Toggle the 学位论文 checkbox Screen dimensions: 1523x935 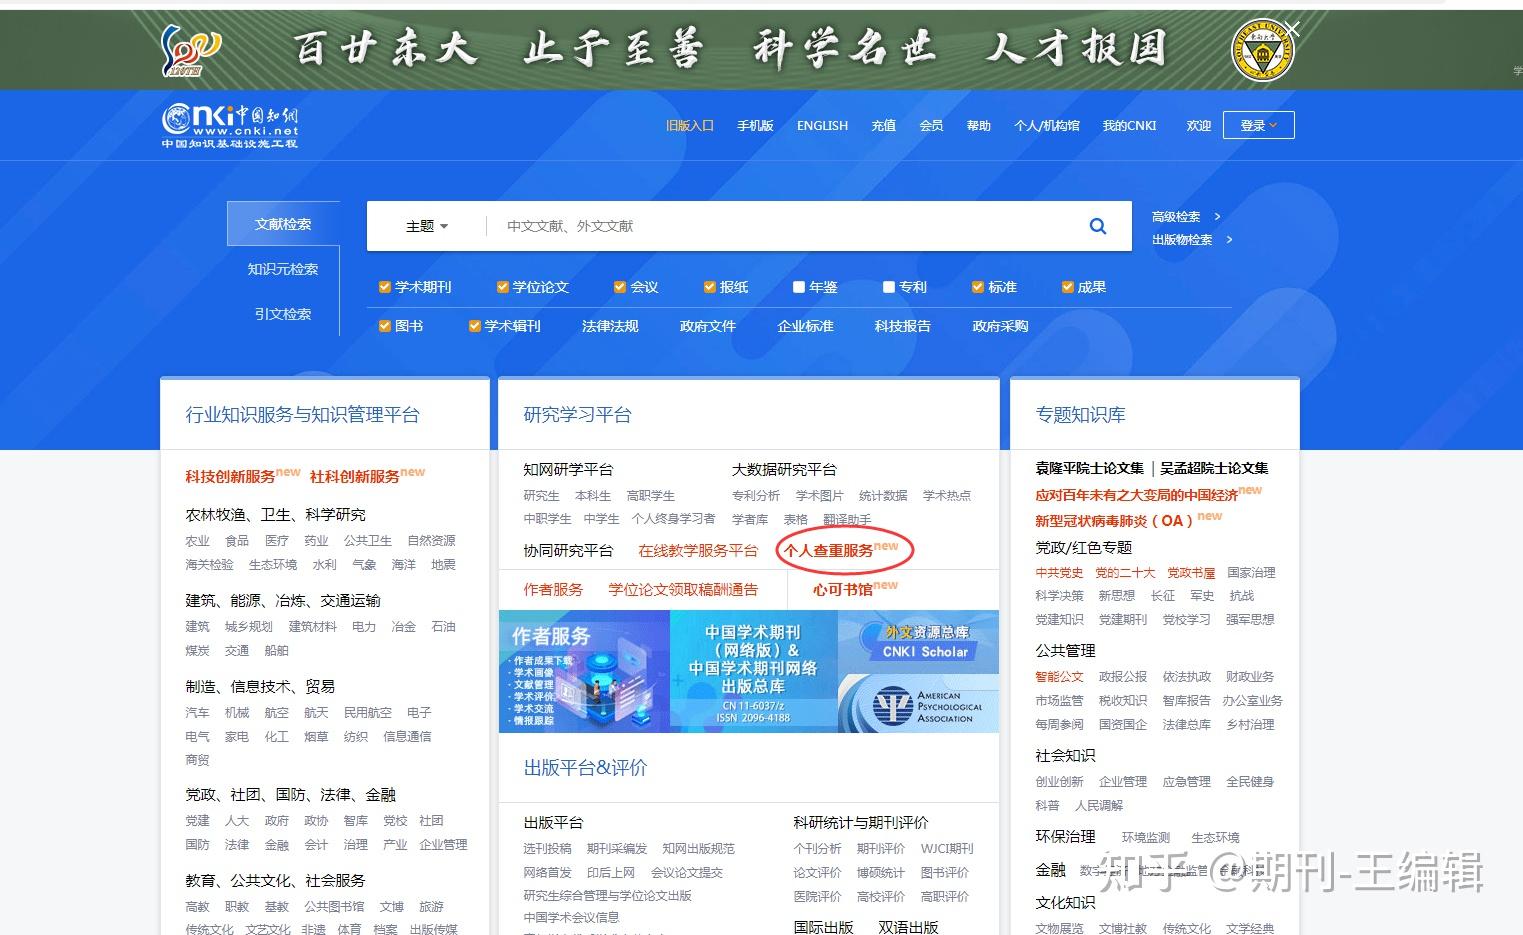click(502, 287)
